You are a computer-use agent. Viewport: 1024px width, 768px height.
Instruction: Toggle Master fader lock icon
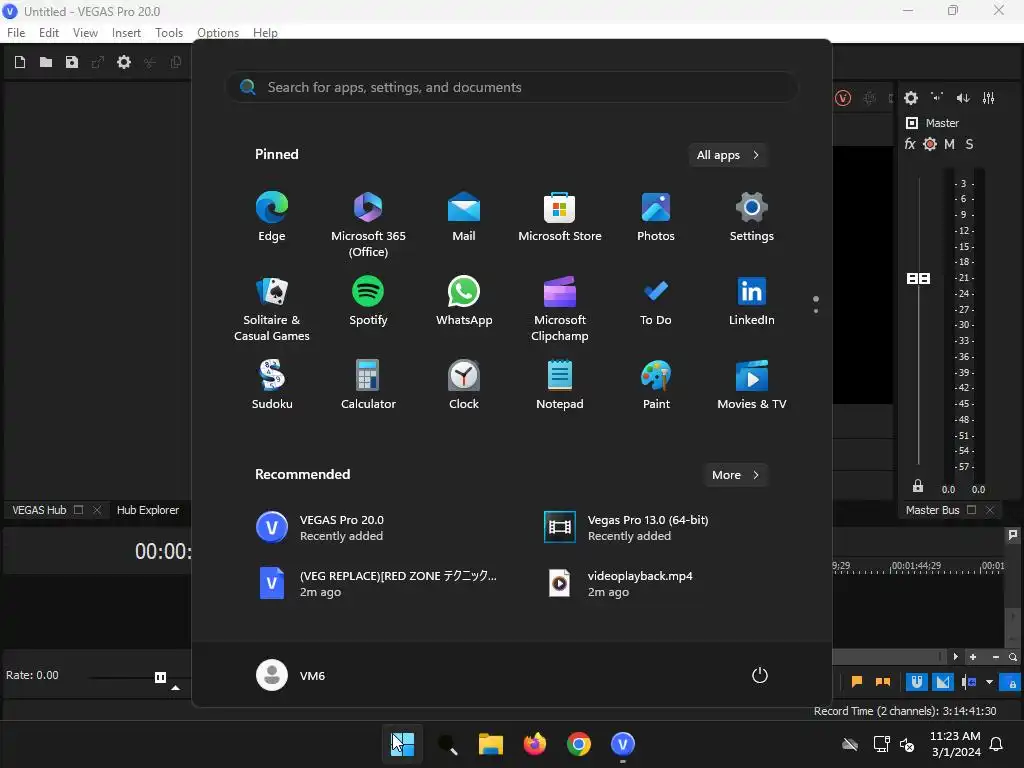pos(918,486)
